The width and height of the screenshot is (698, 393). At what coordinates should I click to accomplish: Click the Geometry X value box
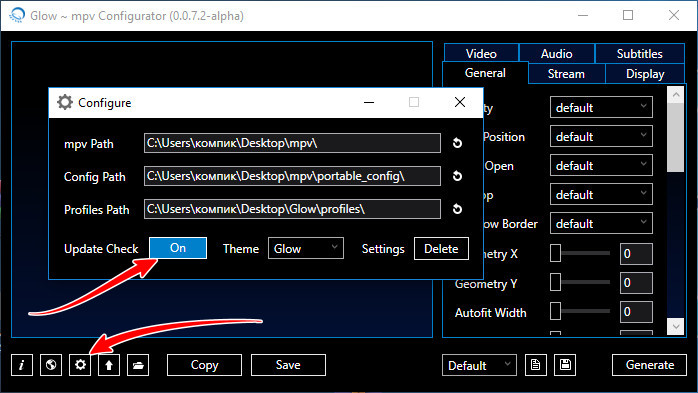636,254
